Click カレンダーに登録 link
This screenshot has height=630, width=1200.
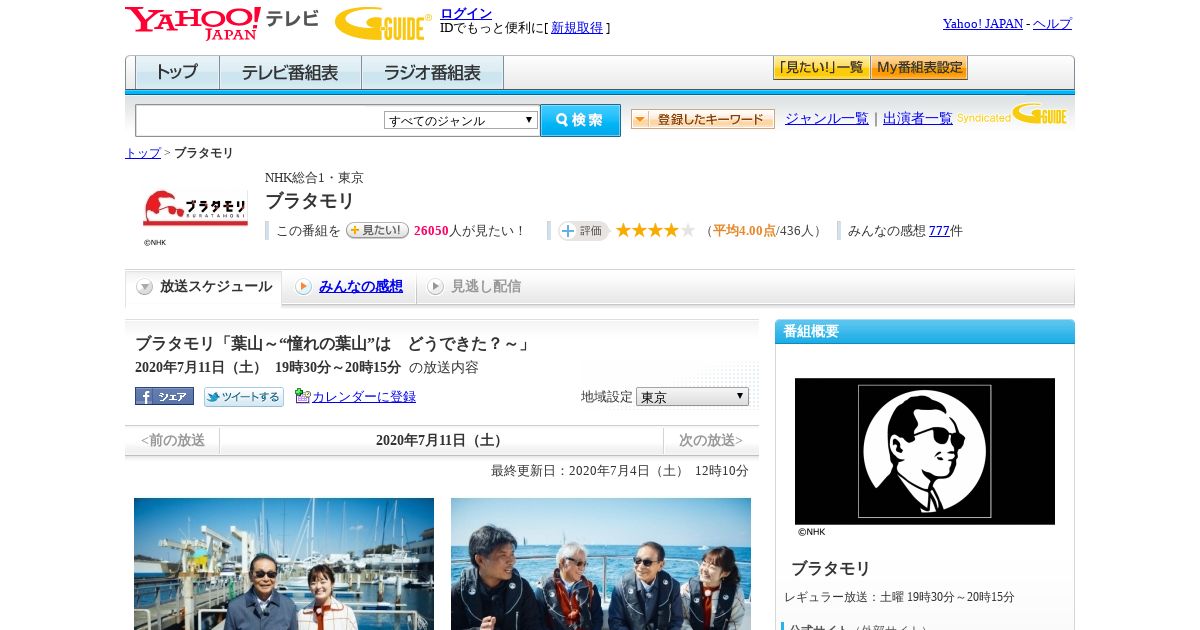[x=364, y=397]
